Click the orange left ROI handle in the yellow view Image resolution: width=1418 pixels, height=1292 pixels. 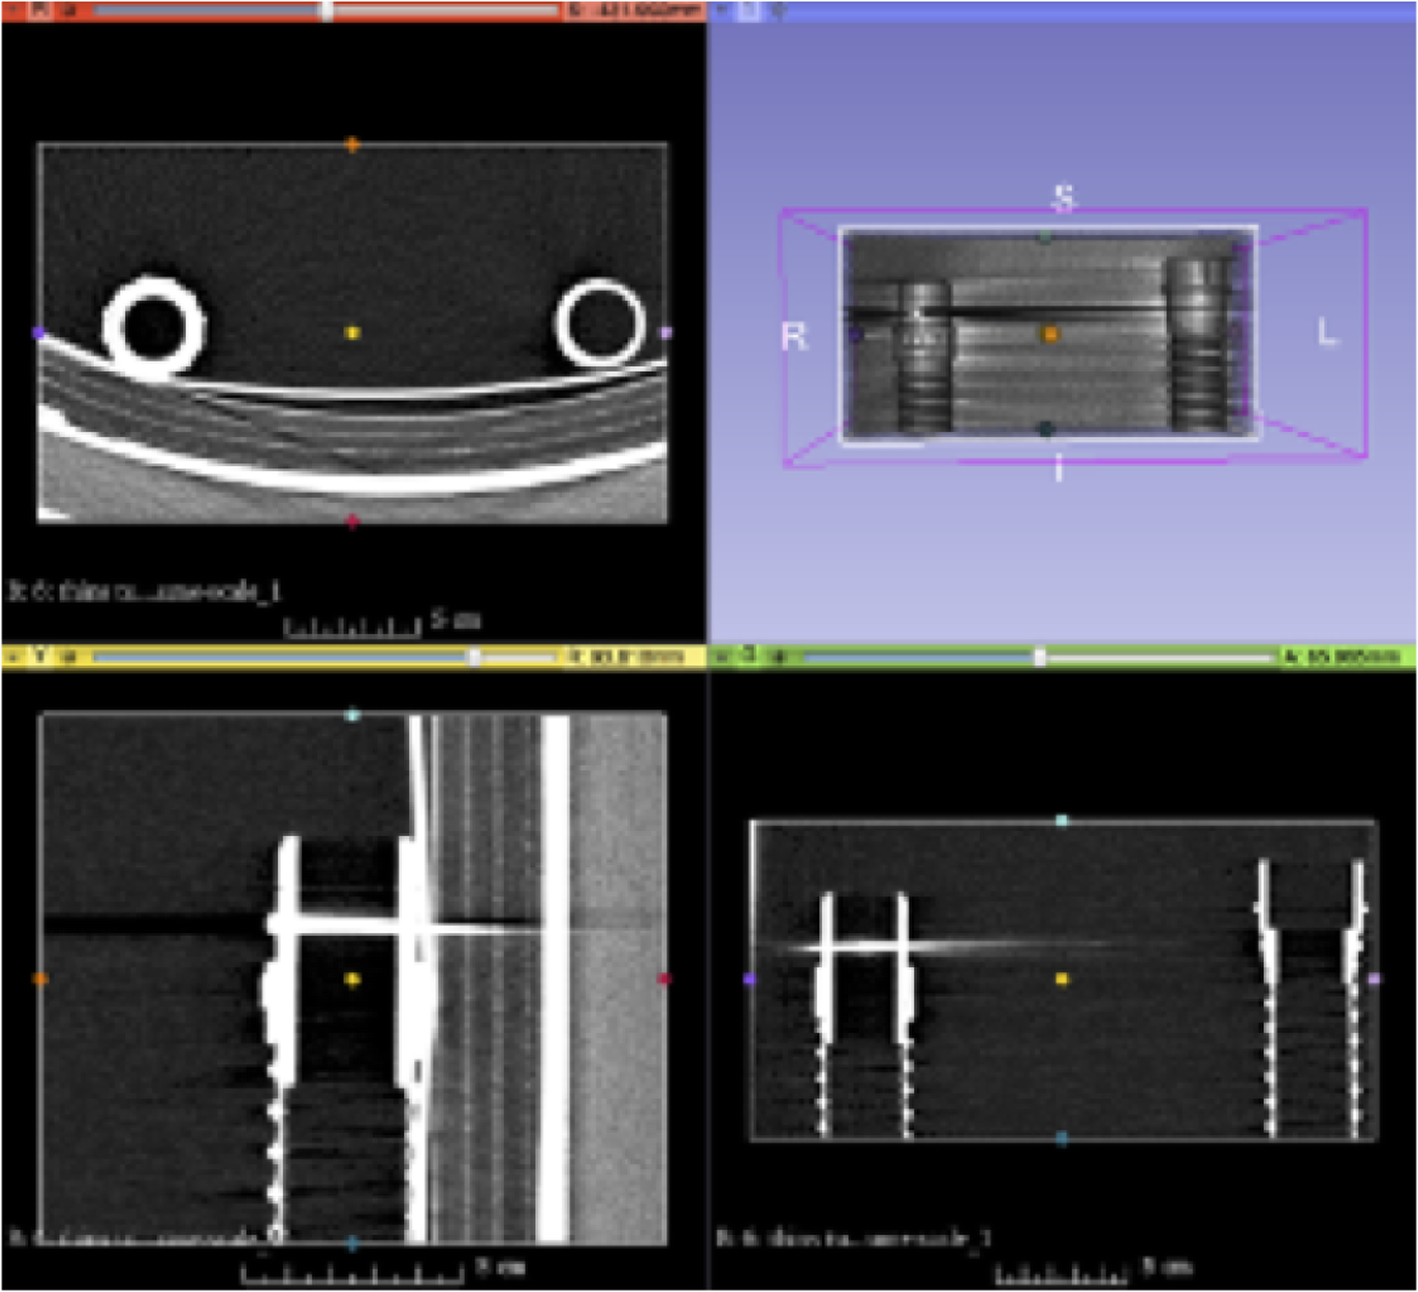pos(40,979)
